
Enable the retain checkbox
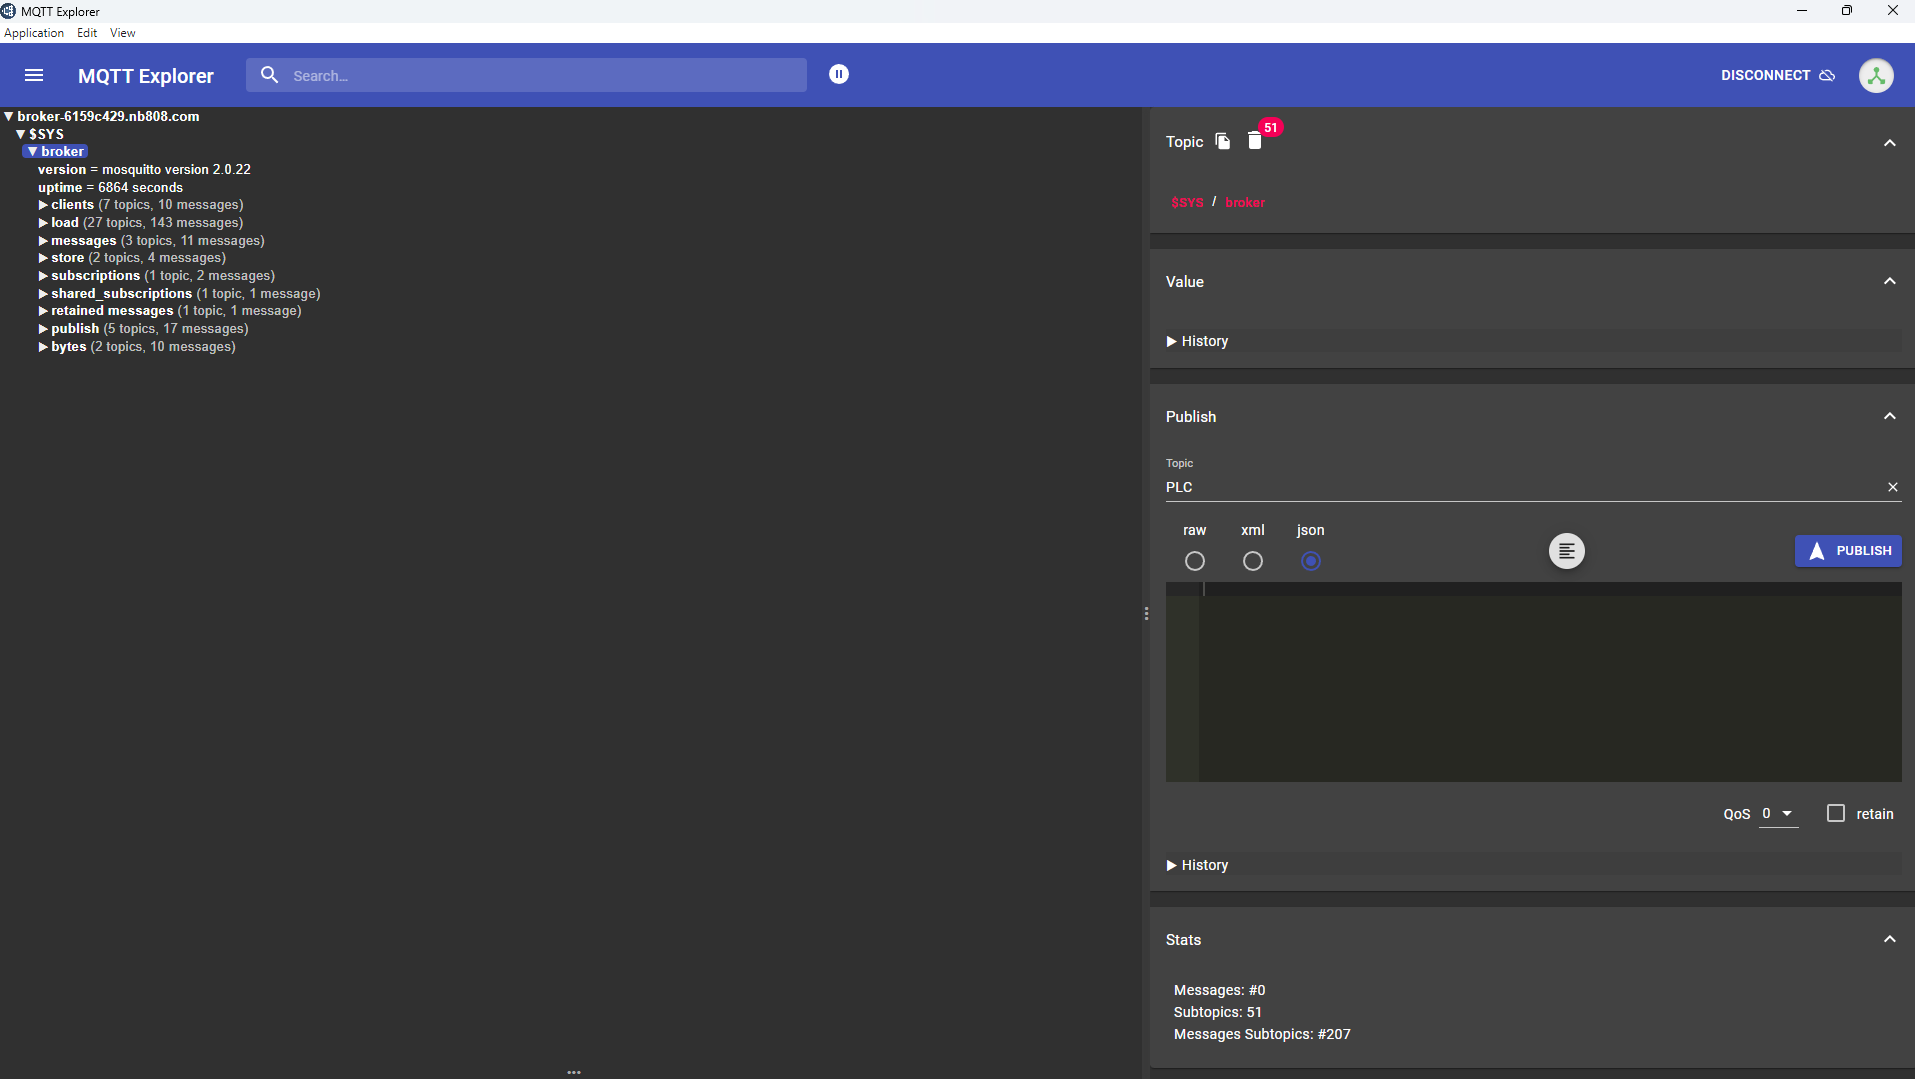click(x=1835, y=813)
